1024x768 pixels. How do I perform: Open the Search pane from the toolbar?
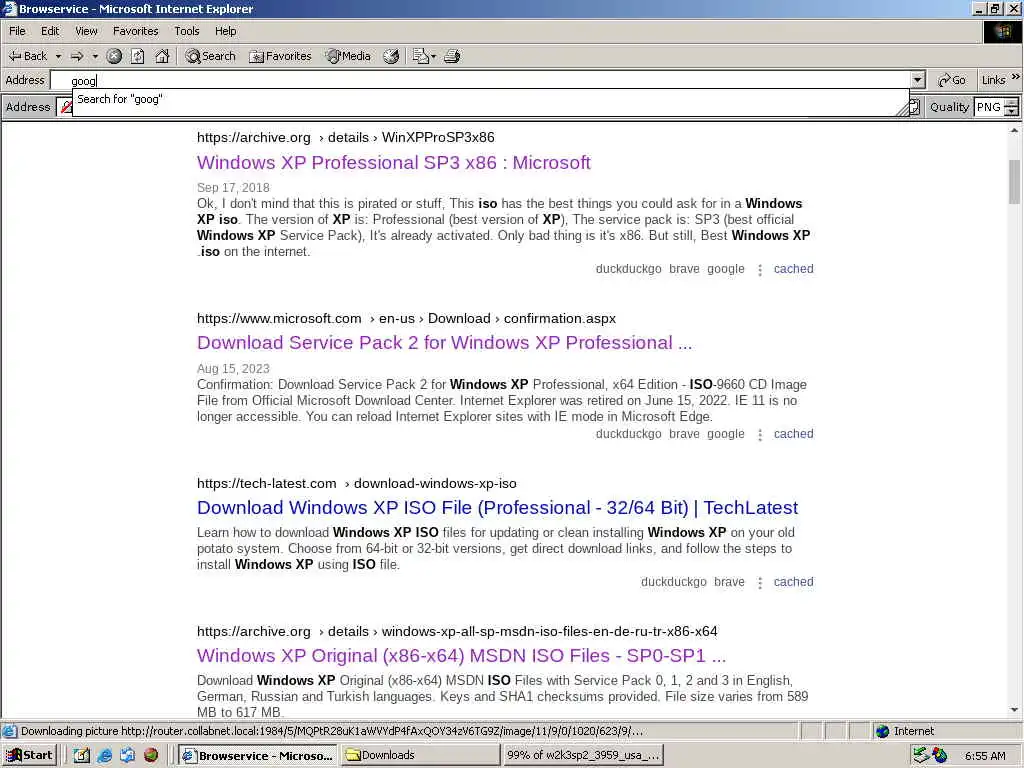pos(210,56)
